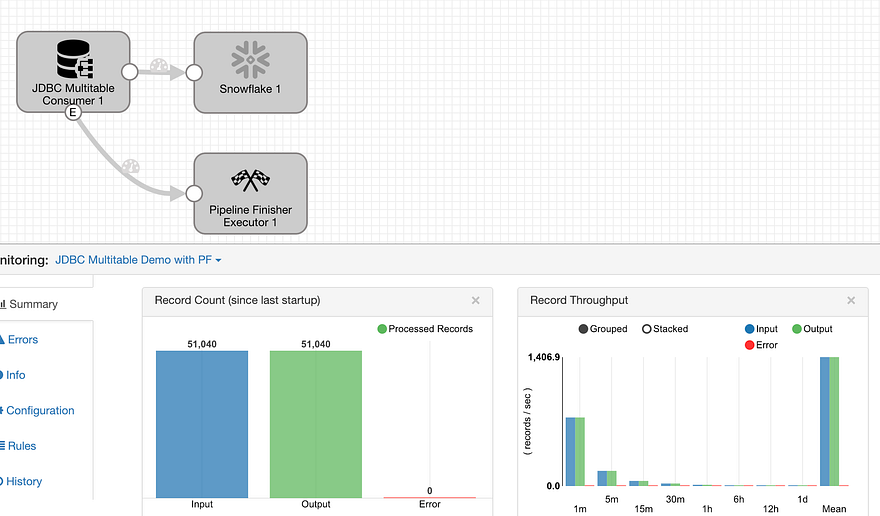Select the Snowflake 1 destination stage

(x=250, y=72)
